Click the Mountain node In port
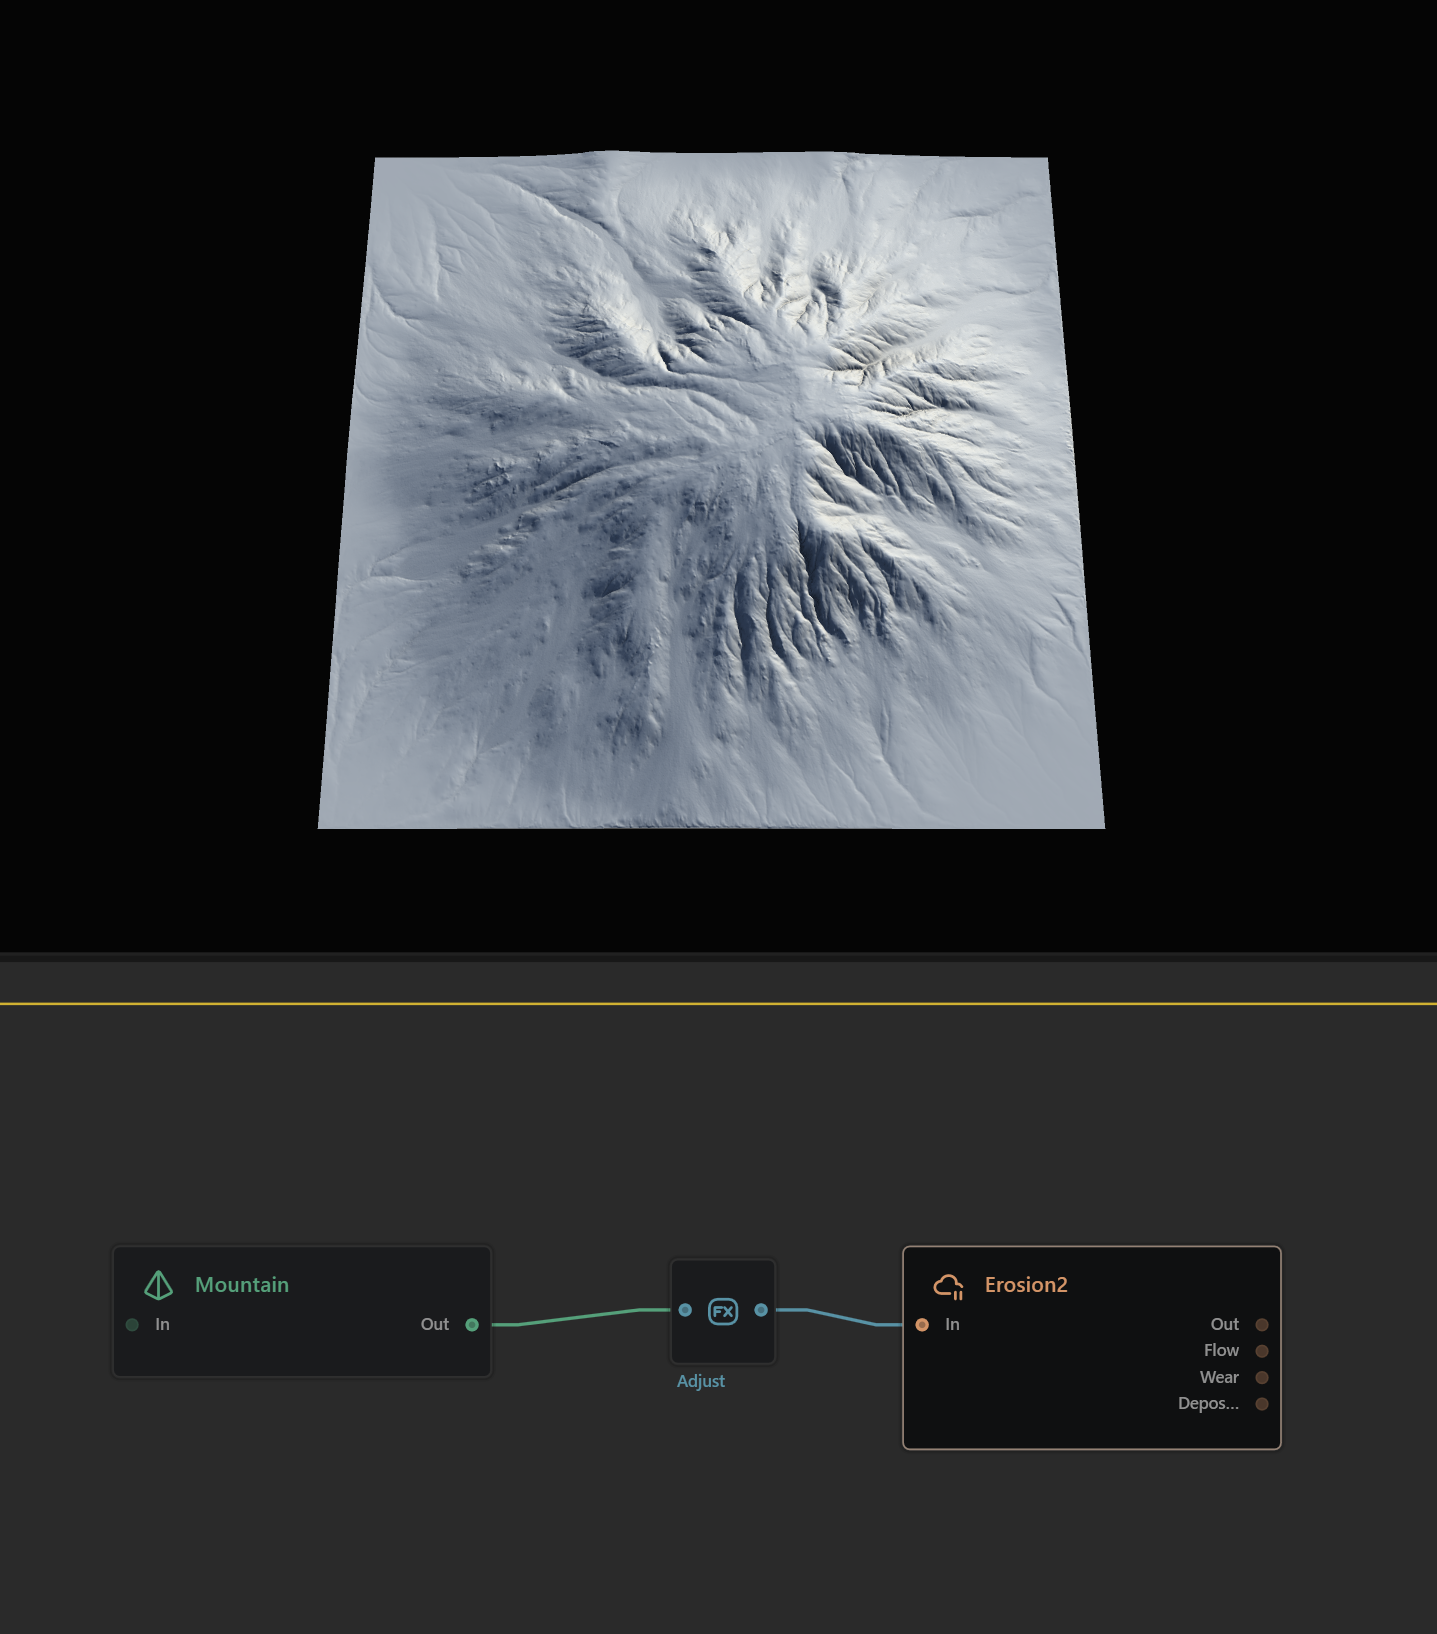Viewport: 1437px width, 1634px height. point(132,1325)
